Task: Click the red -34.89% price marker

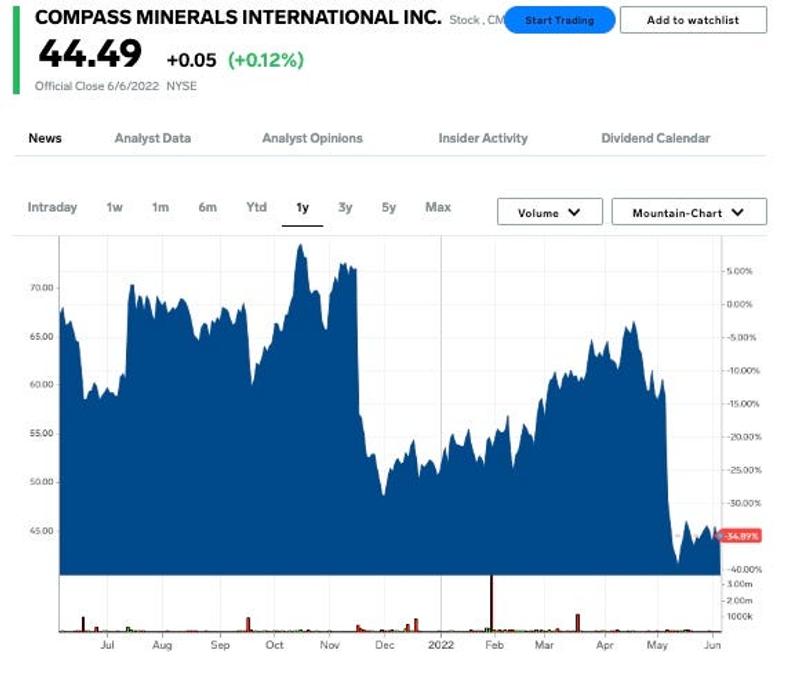Action: 740,535
